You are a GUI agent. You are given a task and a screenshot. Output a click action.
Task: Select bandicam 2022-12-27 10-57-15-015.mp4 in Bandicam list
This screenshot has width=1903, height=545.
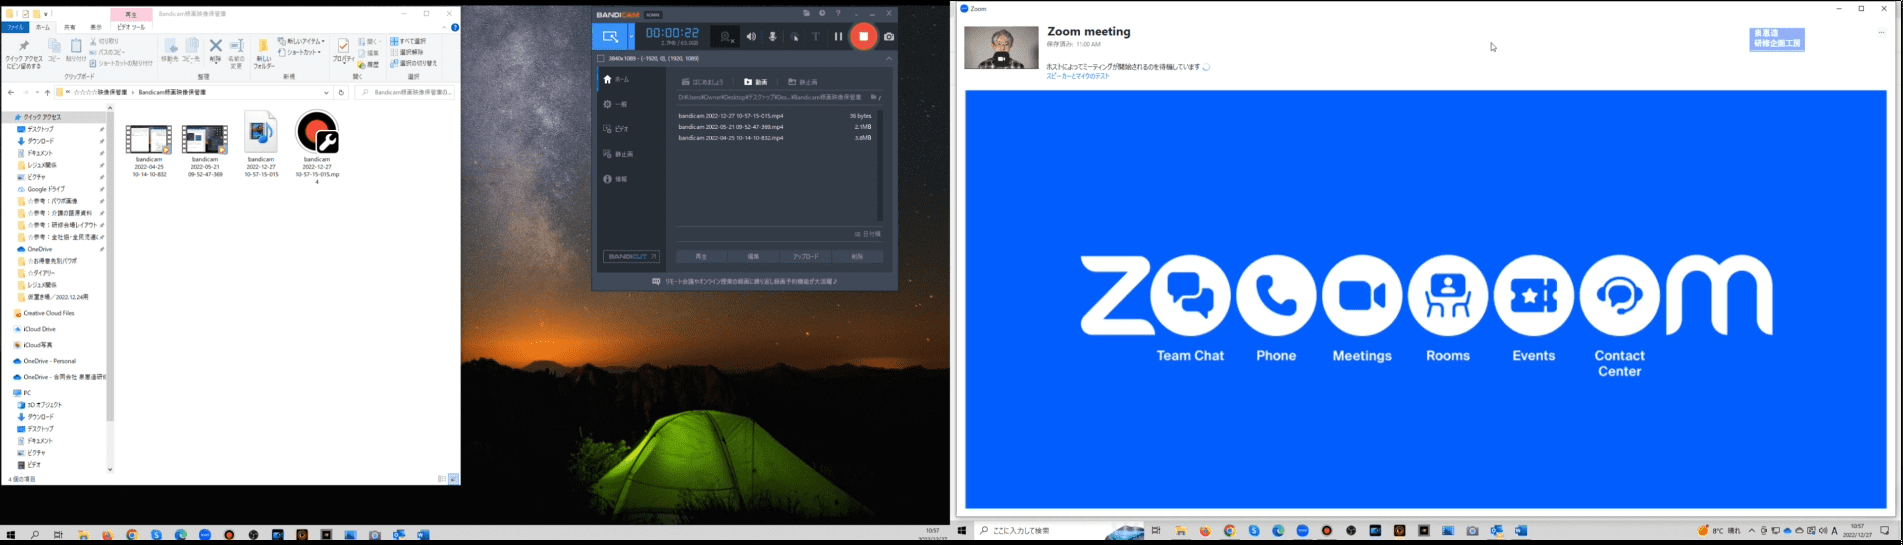click(775, 116)
